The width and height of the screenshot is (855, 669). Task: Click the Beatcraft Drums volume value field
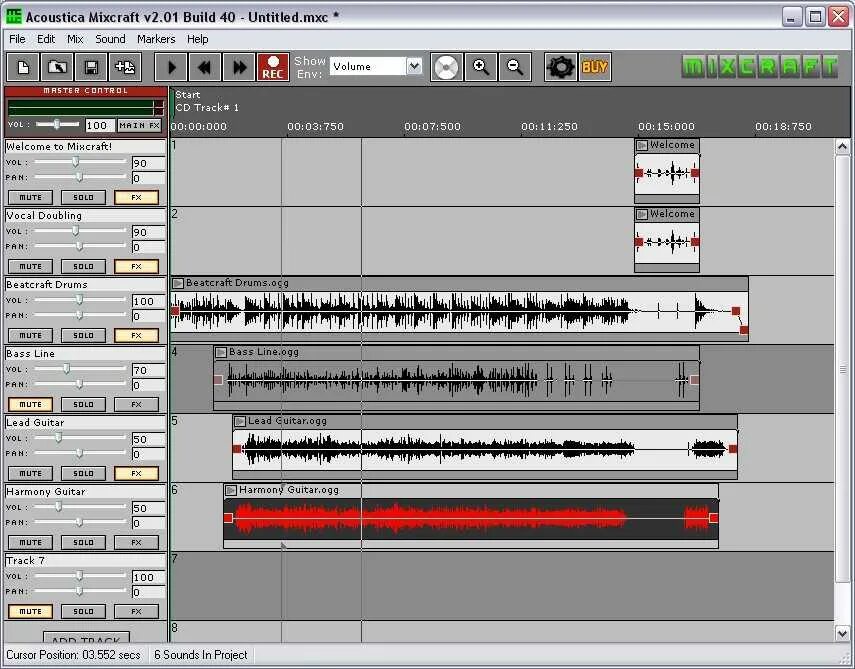148,301
